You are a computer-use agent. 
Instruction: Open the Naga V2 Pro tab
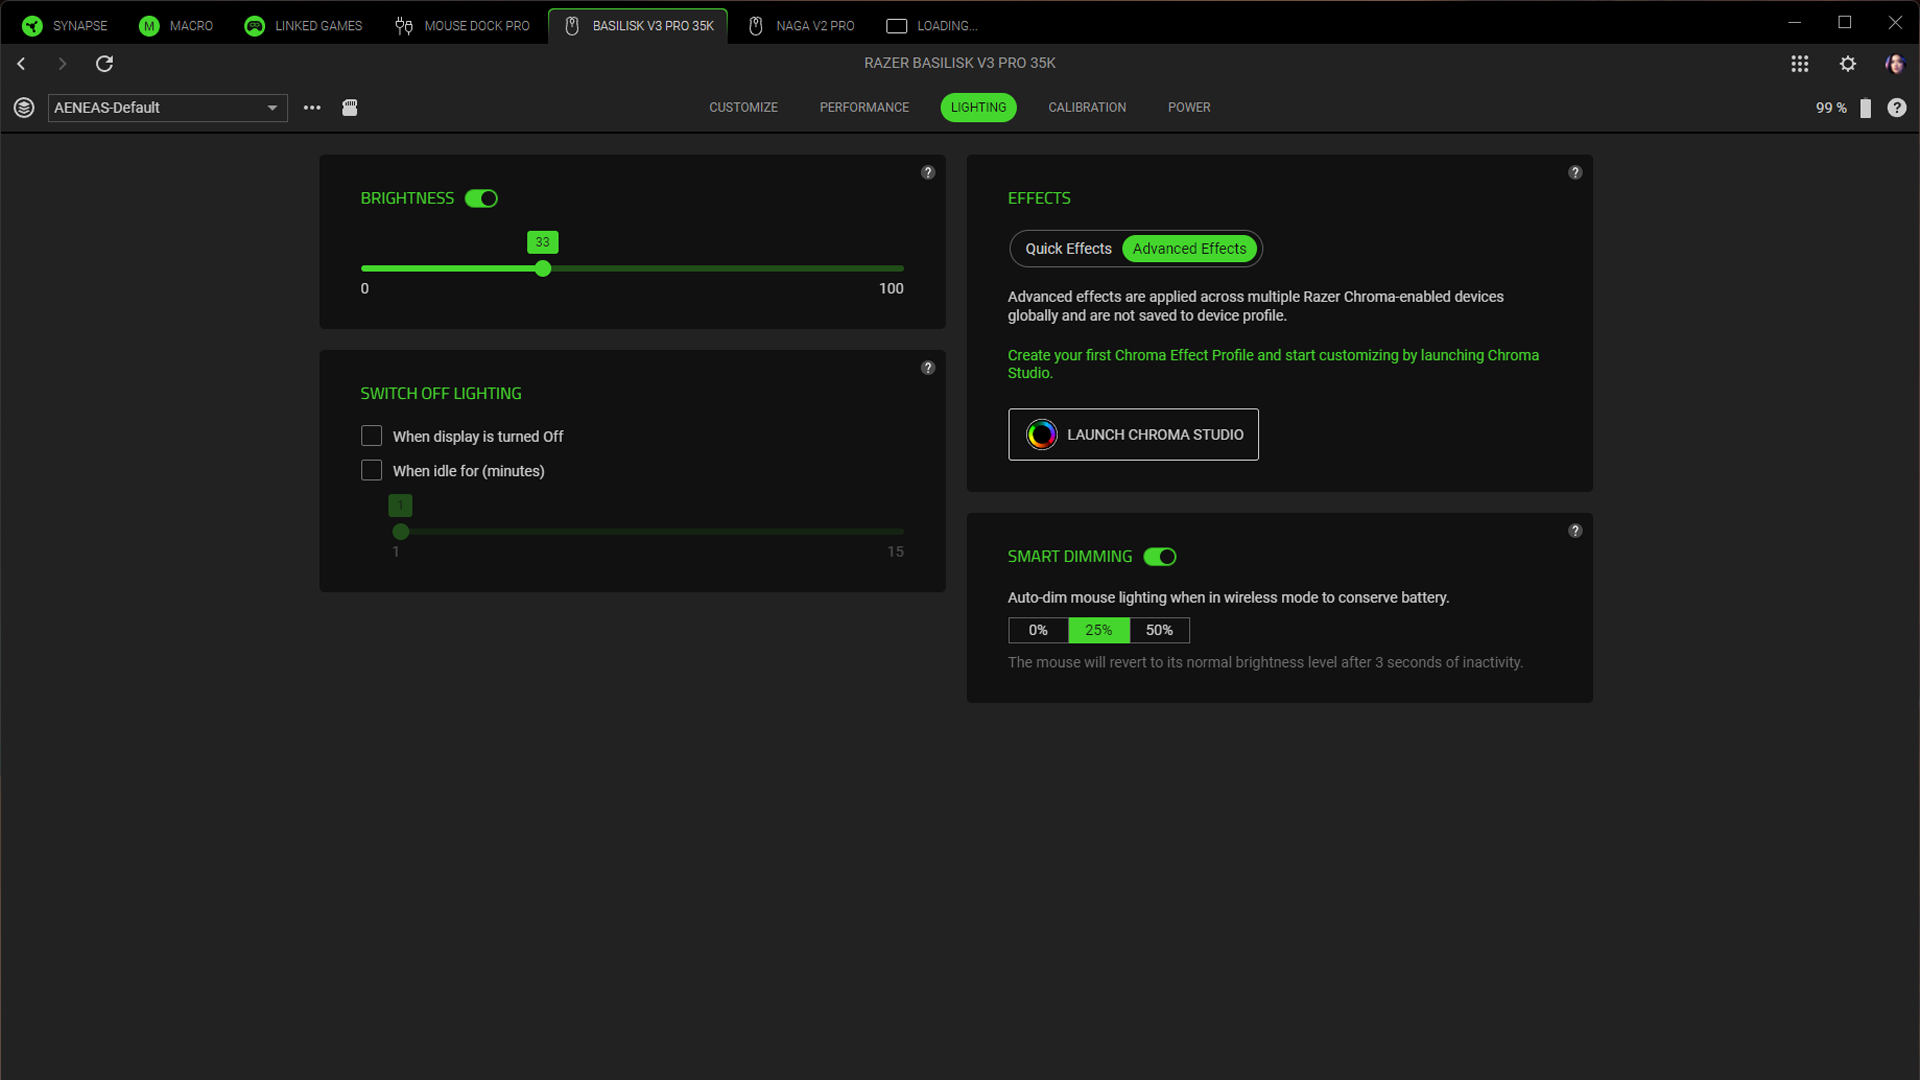pos(801,26)
